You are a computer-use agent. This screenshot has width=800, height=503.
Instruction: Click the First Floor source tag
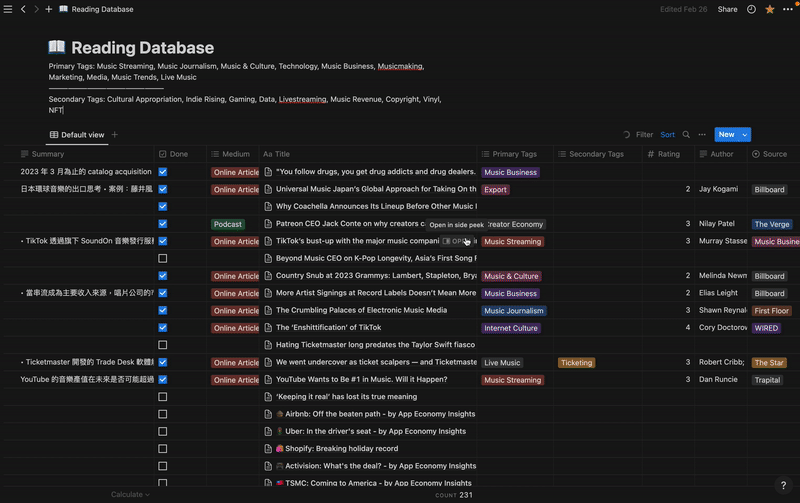(x=771, y=311)
